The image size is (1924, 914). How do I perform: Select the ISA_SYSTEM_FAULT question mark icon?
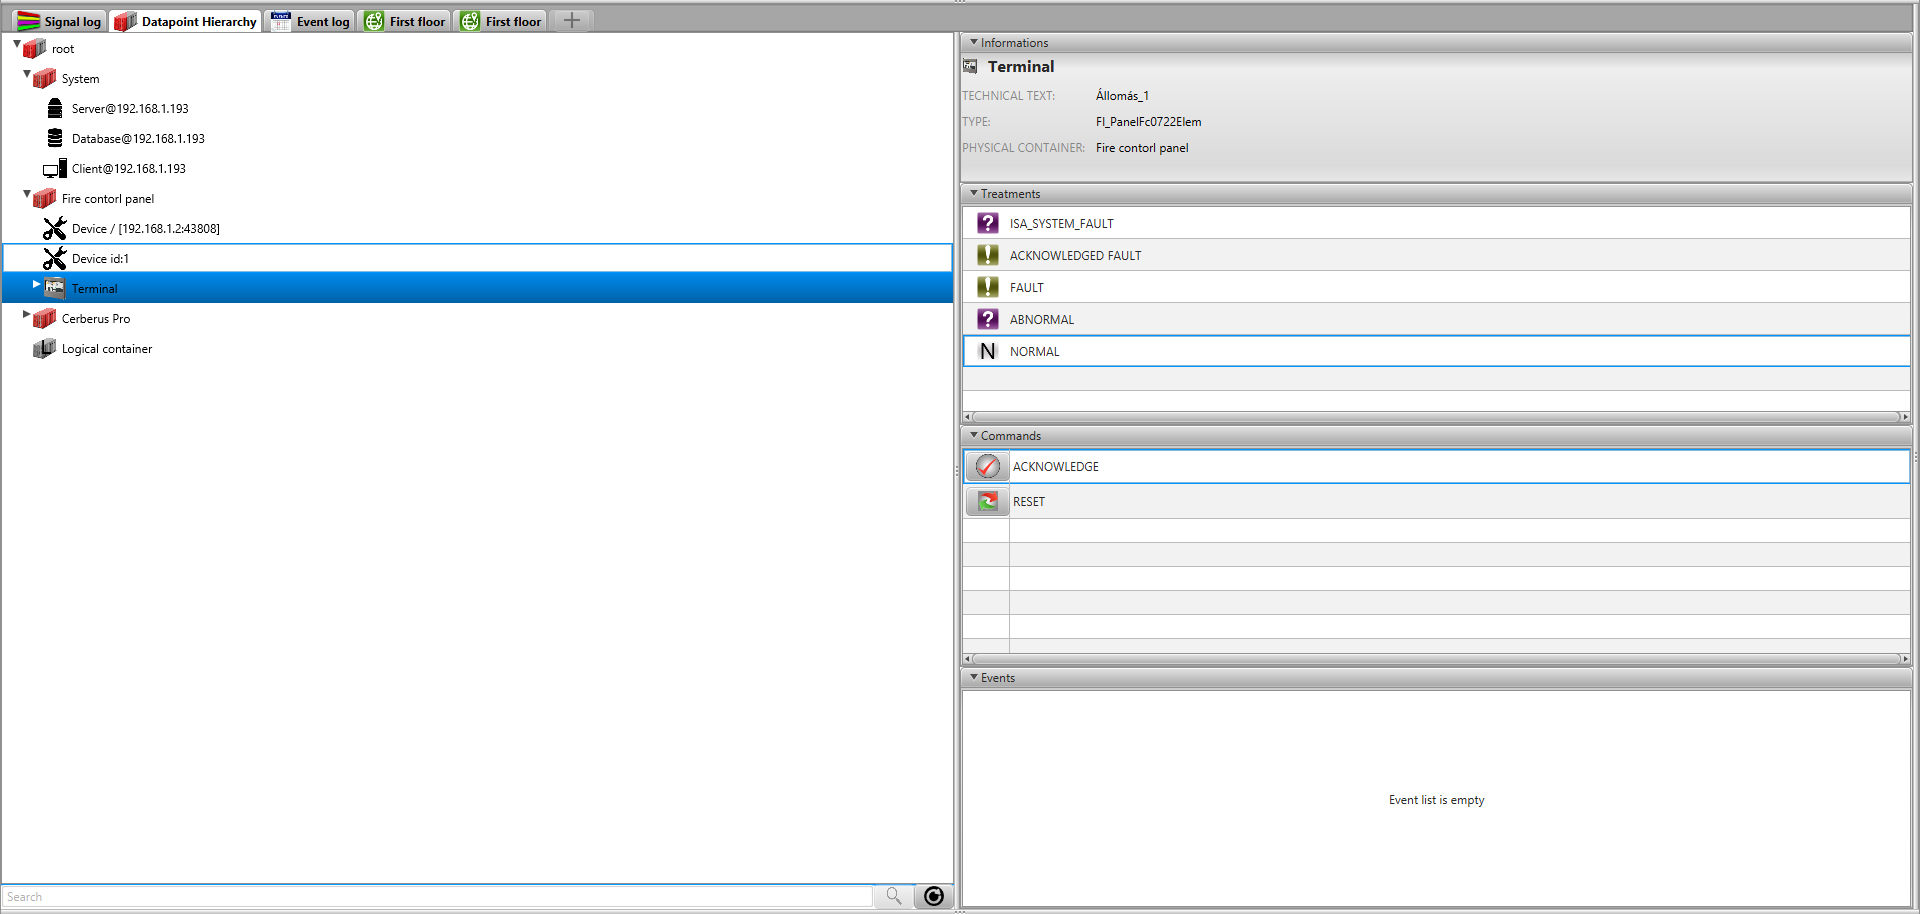[x=987, y=224]
